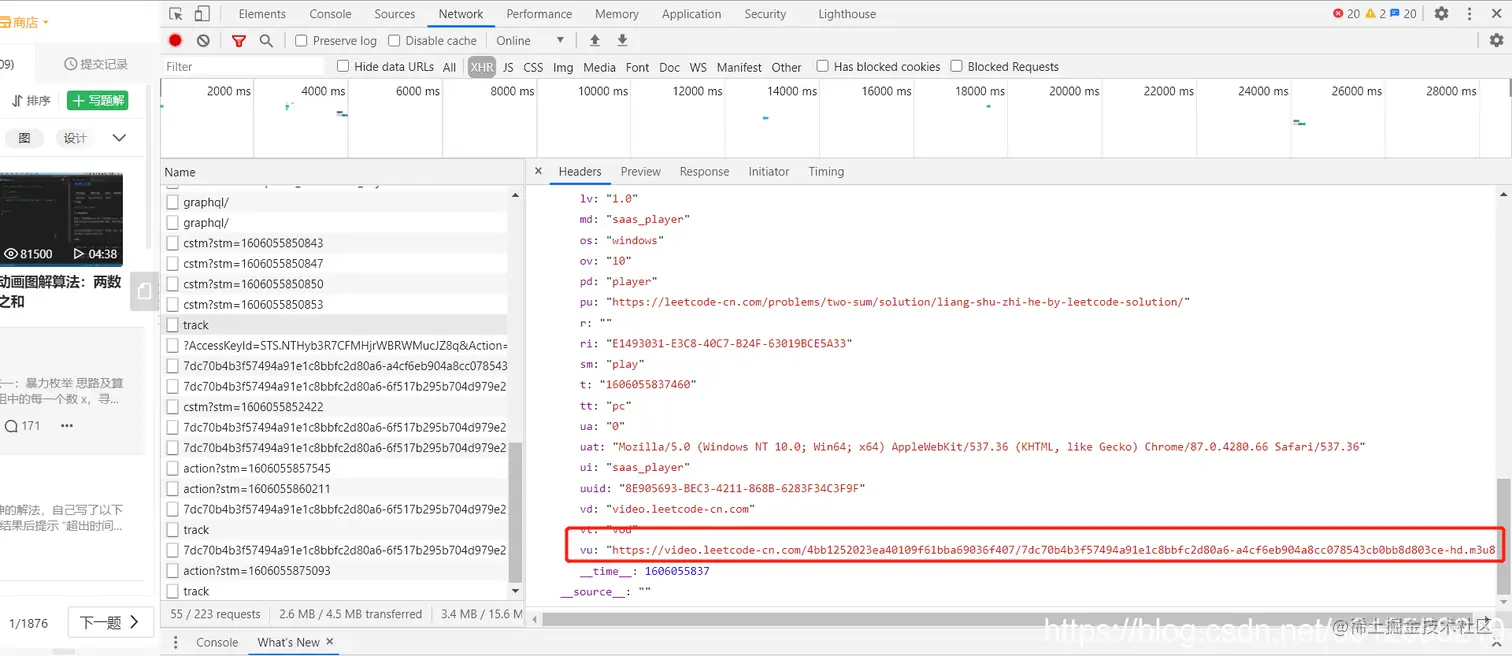Image resolution: width=1512 pixels, height=656 pixels.
Task: Go to next problem via 下一题
Action: pos(111,622)
